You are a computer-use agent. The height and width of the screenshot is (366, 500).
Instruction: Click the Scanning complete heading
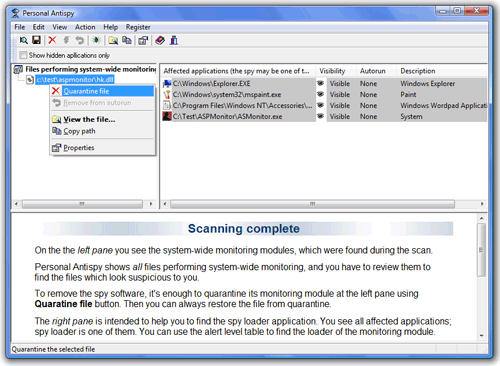click(x=244, y=229)
